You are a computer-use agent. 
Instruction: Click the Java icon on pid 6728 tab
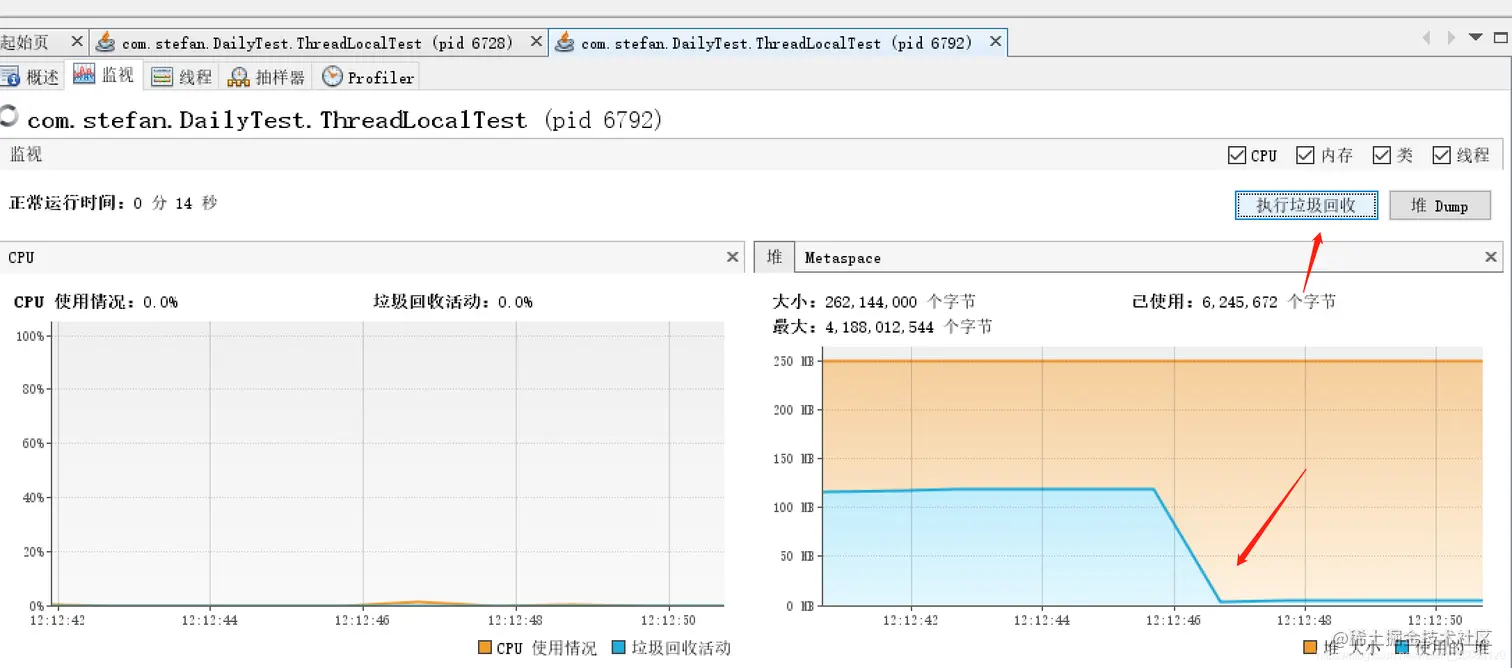pyautogui.click(x=104, y=41)
